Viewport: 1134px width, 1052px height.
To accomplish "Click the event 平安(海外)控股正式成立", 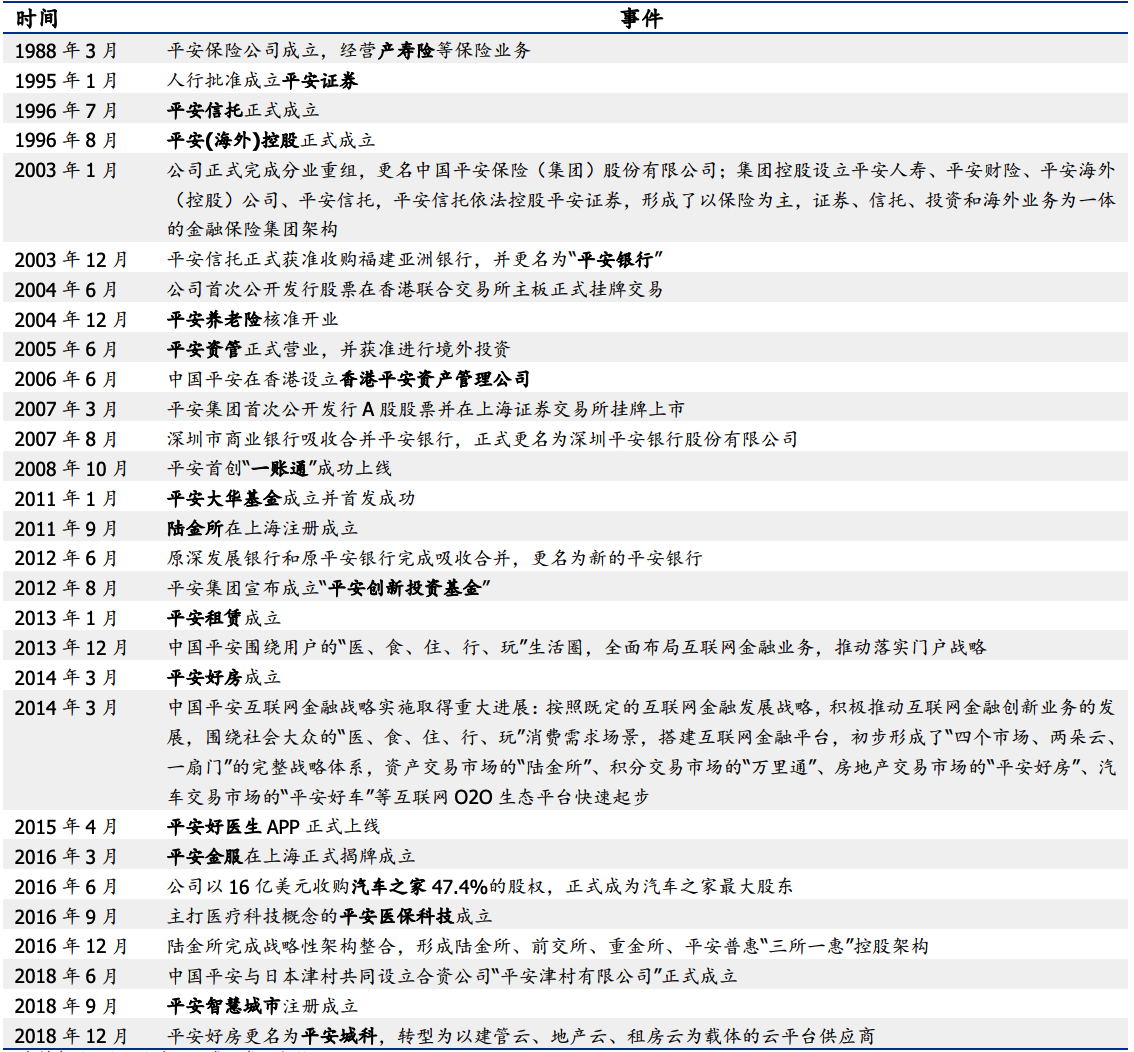I will tap(271, 140).
